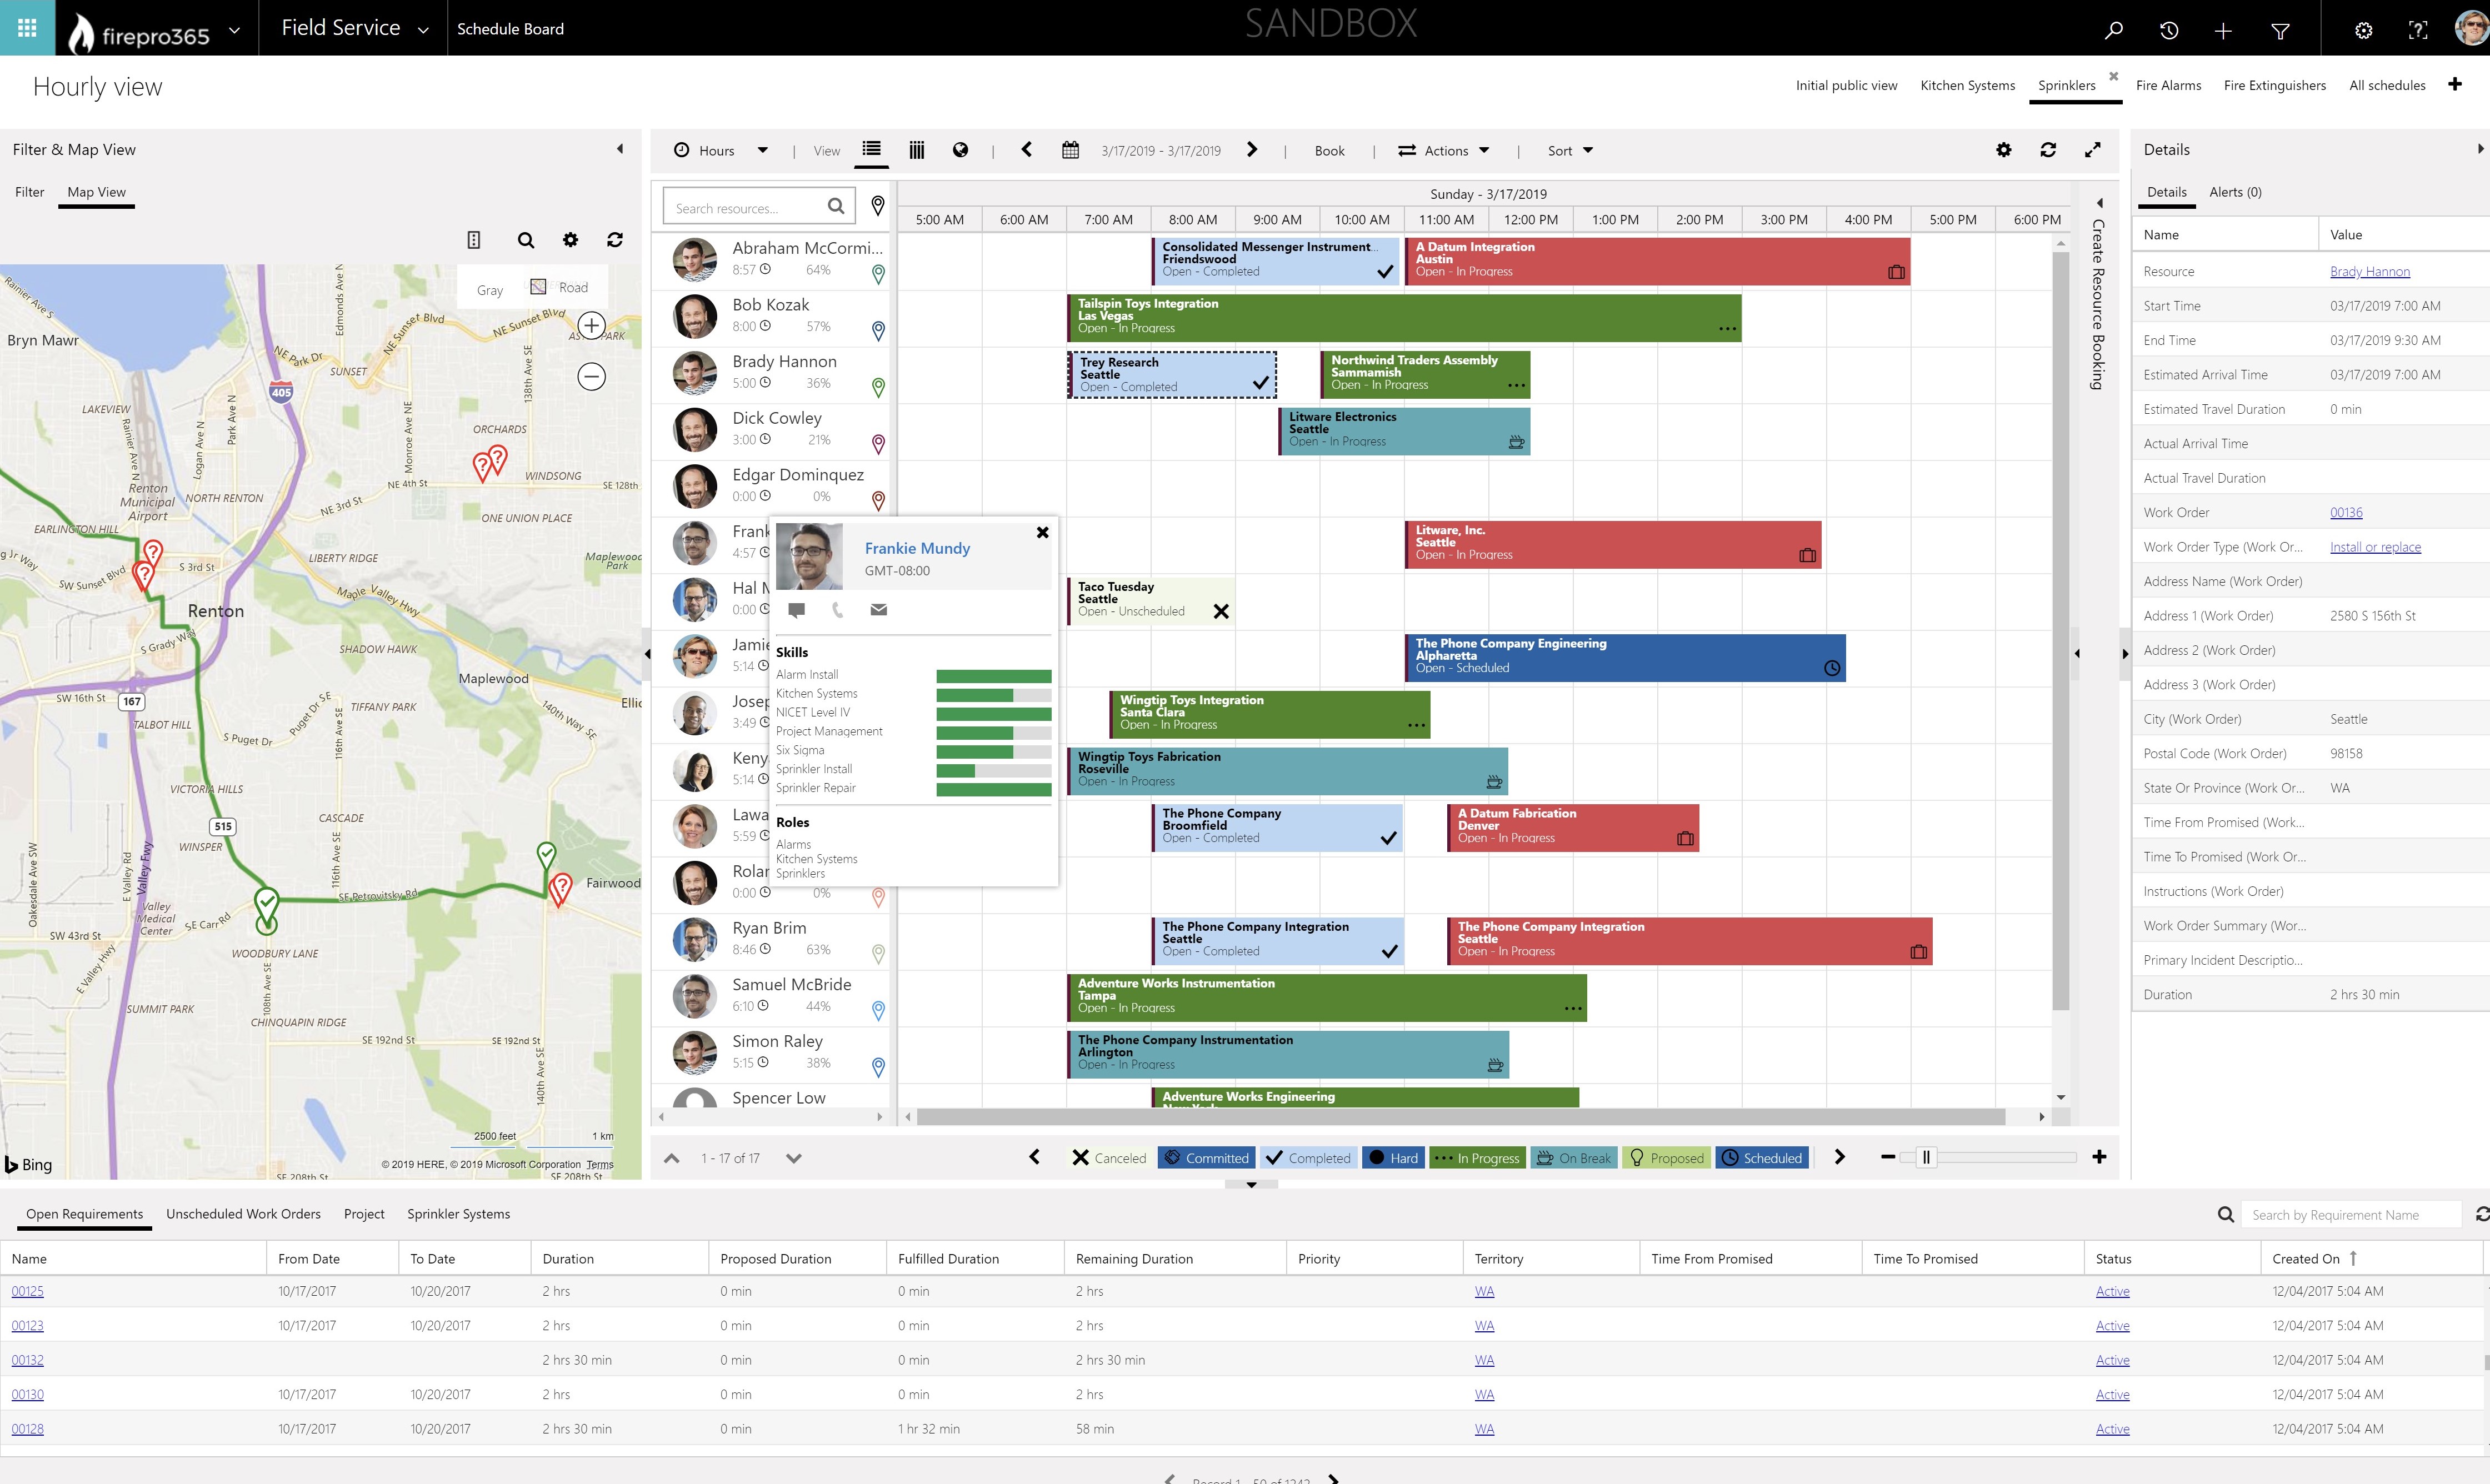Toggle Committed status legend filter
Image resolution: width=2490 pixels, height=1484 pixels.
[1206, 1158]
